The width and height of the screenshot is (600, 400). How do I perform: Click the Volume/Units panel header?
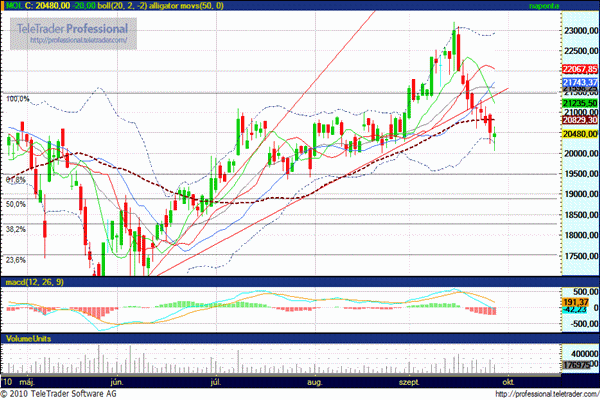[30, 339]
